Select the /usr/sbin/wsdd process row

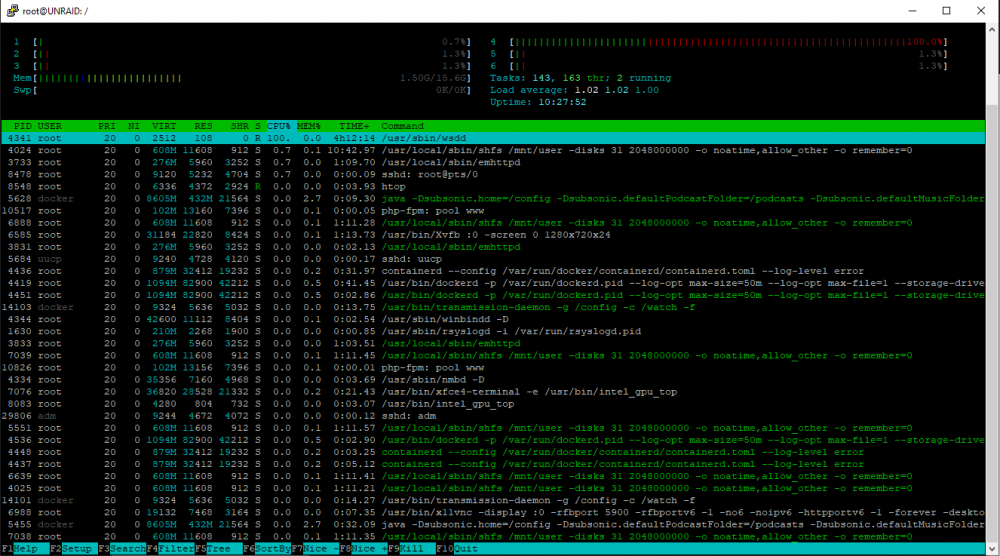pos(493,138)
